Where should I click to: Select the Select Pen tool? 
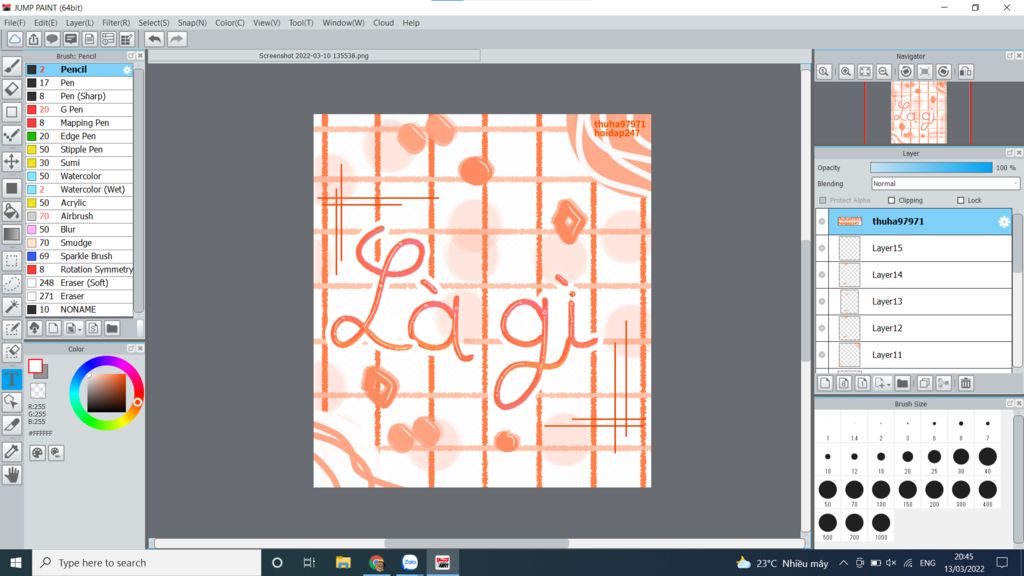[12, 329]
